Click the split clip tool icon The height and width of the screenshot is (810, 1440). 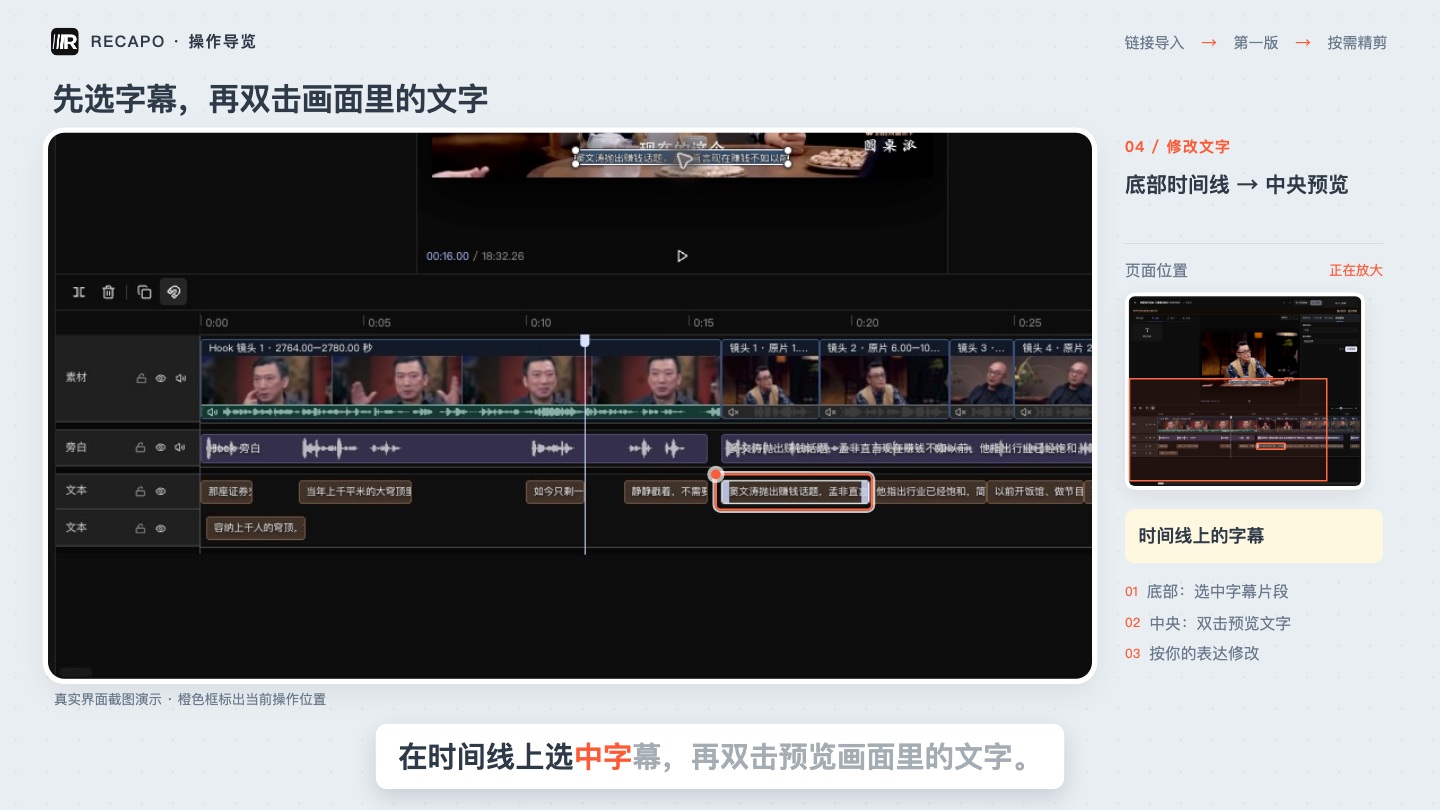click(79, 292)
